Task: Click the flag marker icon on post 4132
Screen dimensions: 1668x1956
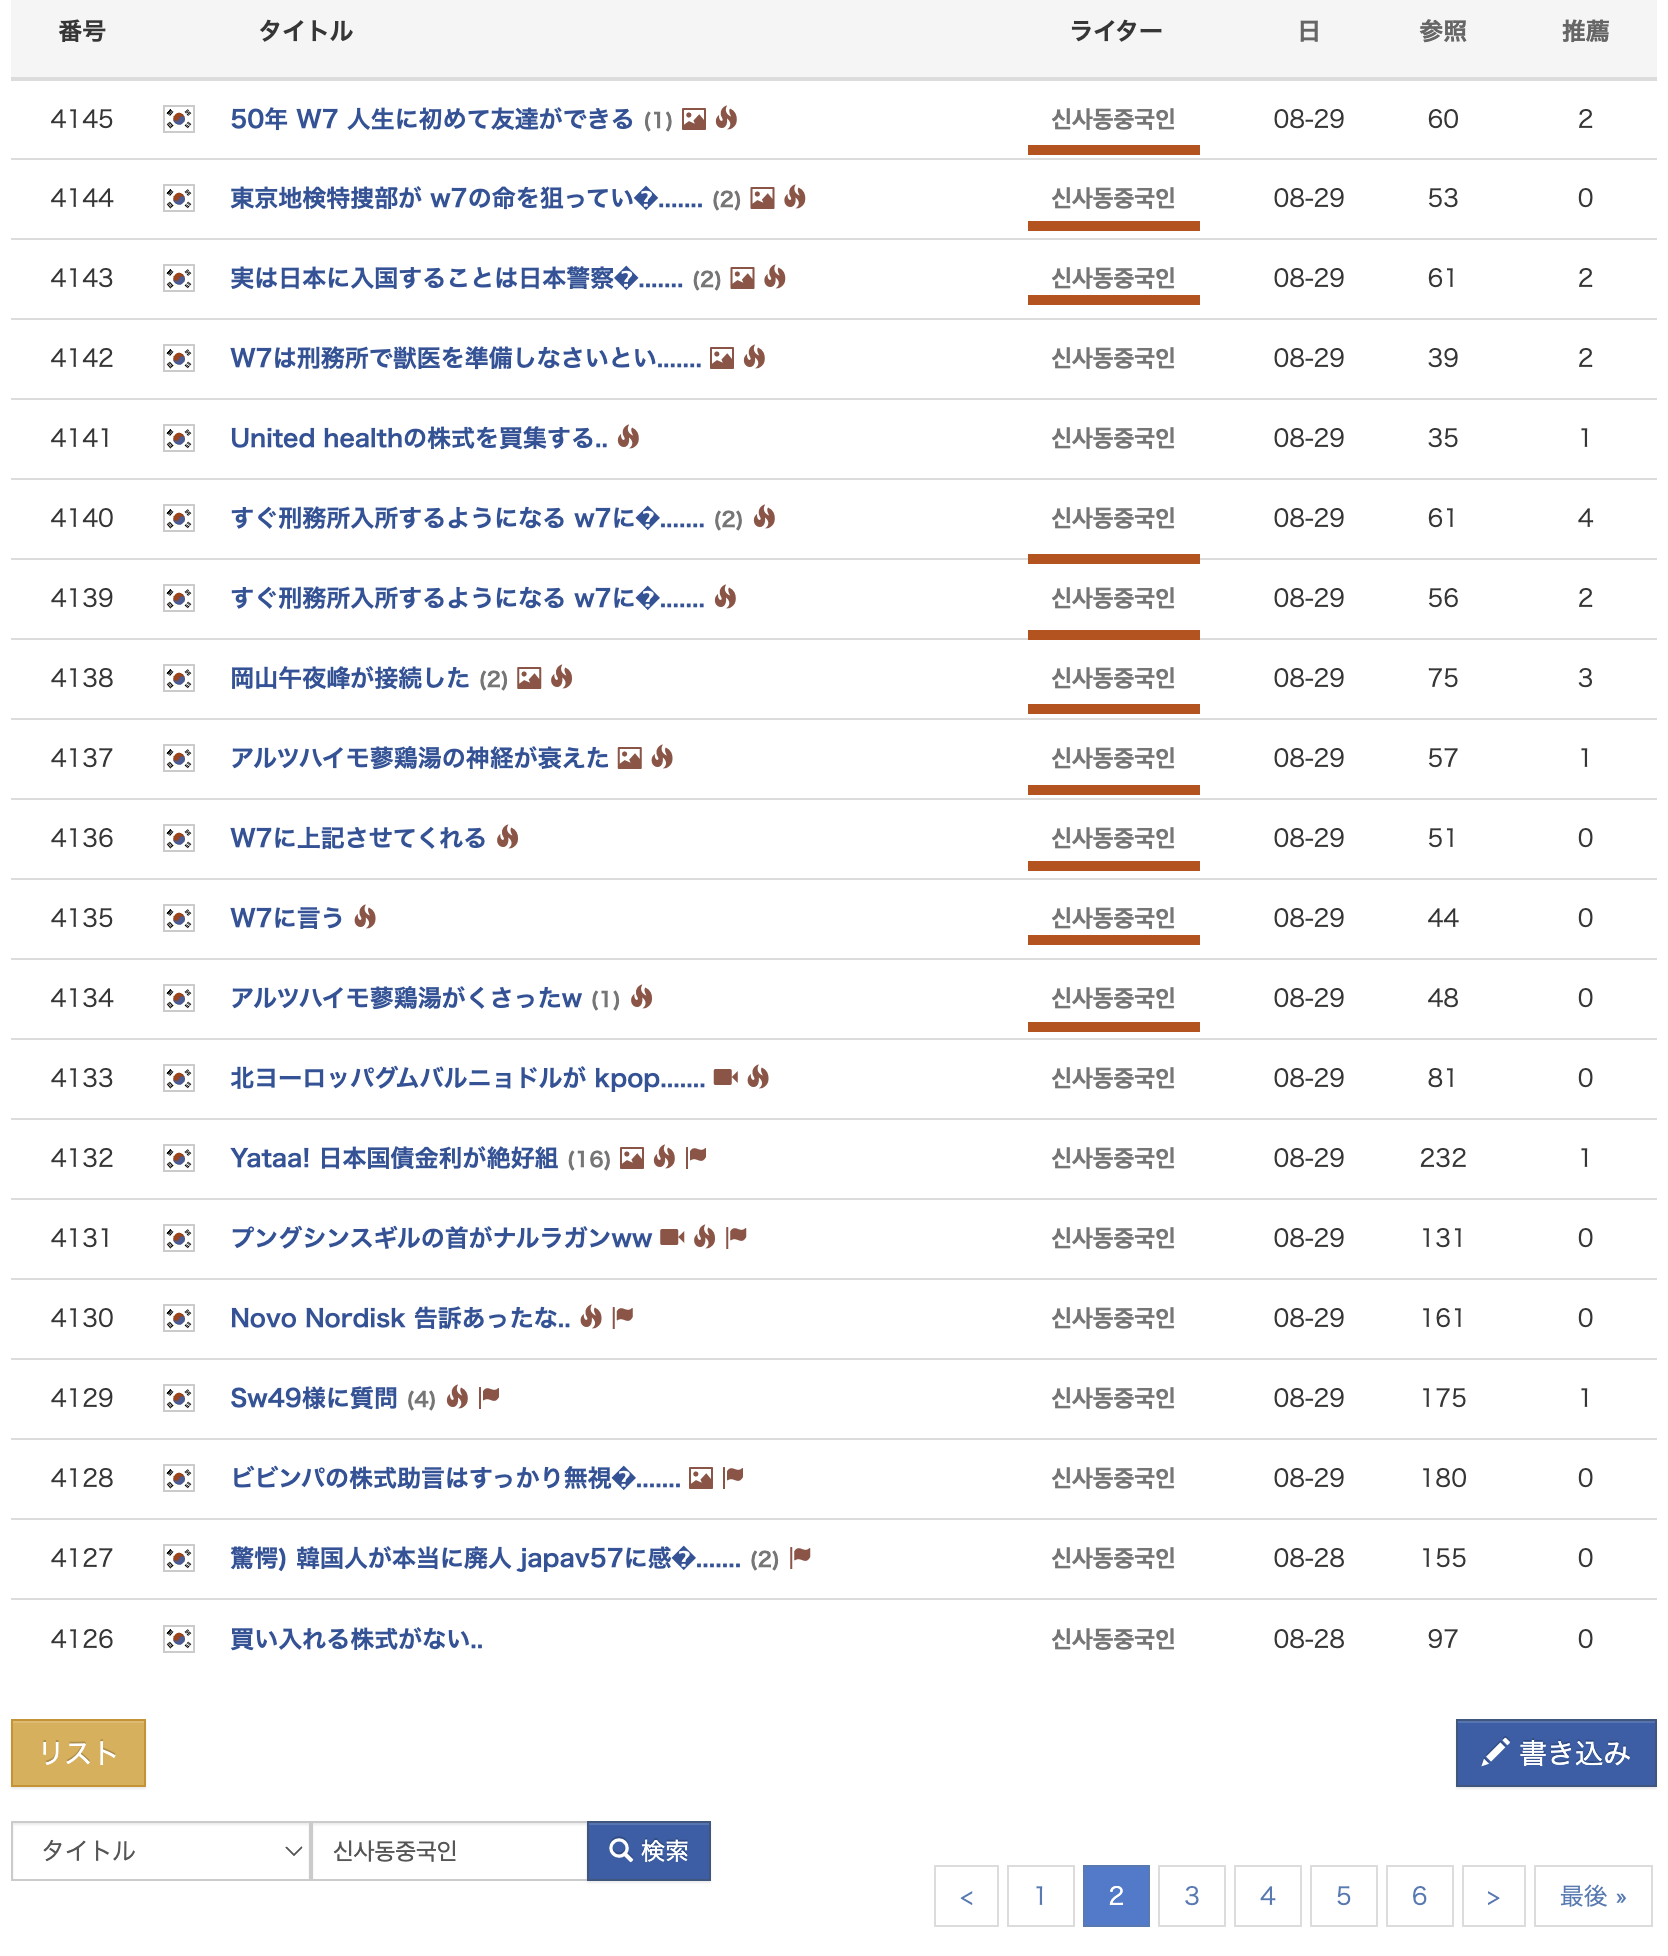Action: click(697, 1157)
